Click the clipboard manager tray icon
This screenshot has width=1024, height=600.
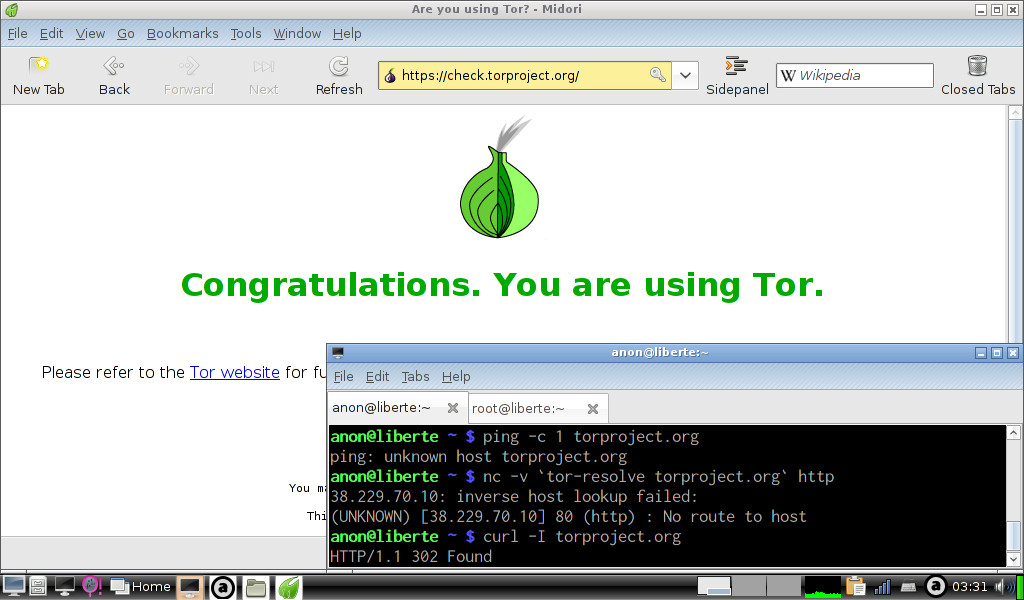pos(855,586)
